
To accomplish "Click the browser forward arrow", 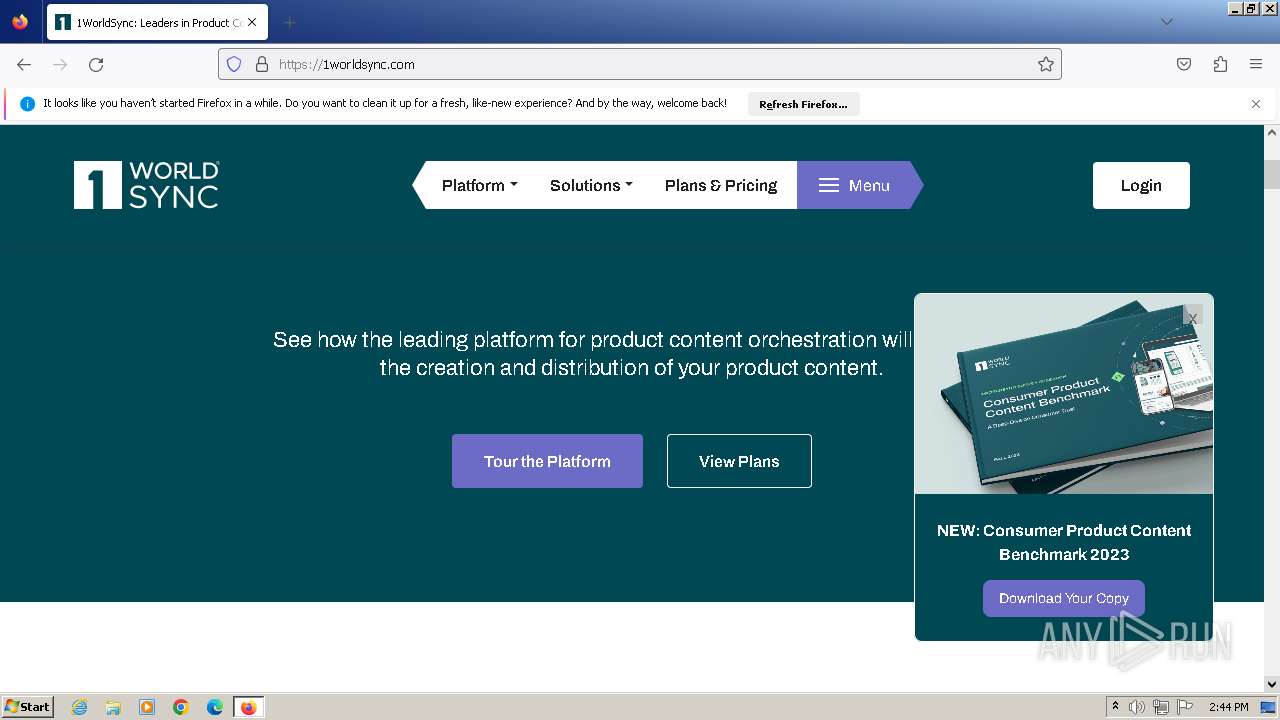I will [x=60, y=64].
